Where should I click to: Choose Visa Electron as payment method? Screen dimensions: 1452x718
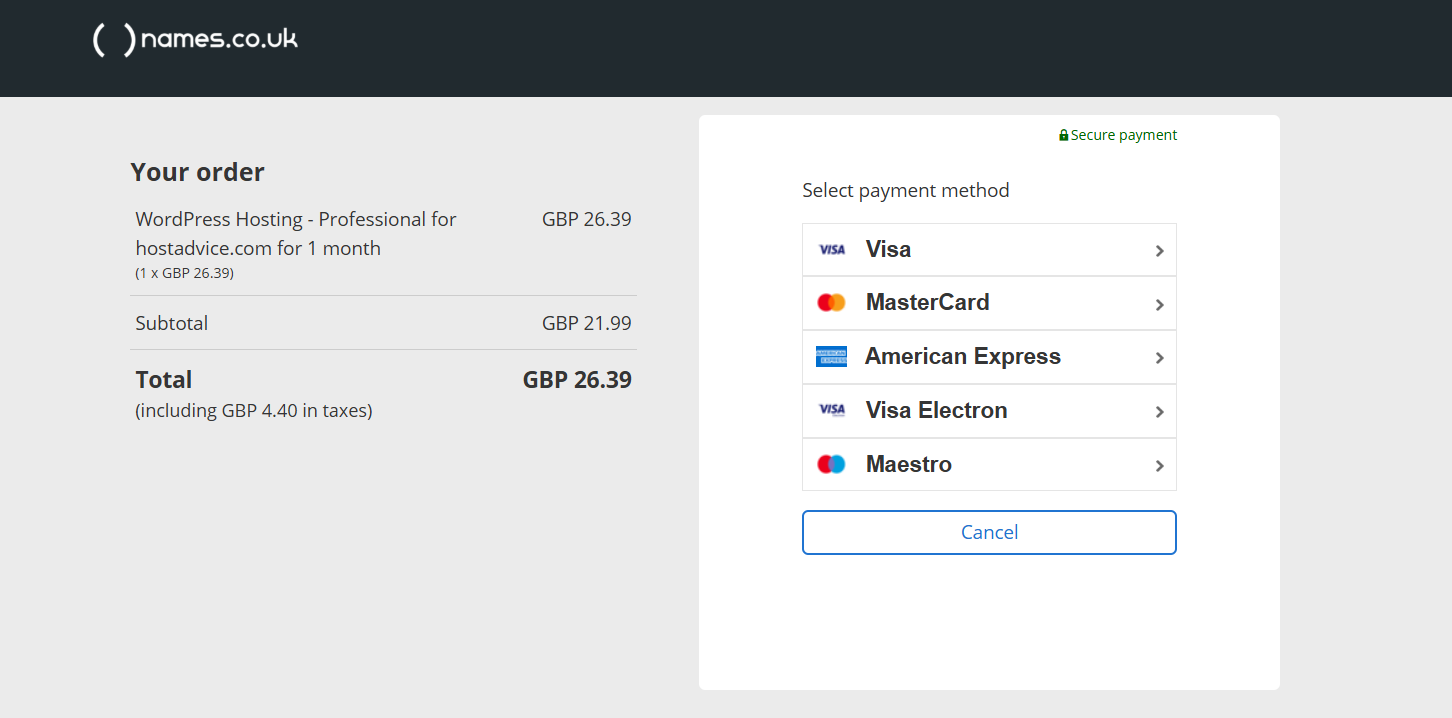pyautogui.click(x=989, y=411)
